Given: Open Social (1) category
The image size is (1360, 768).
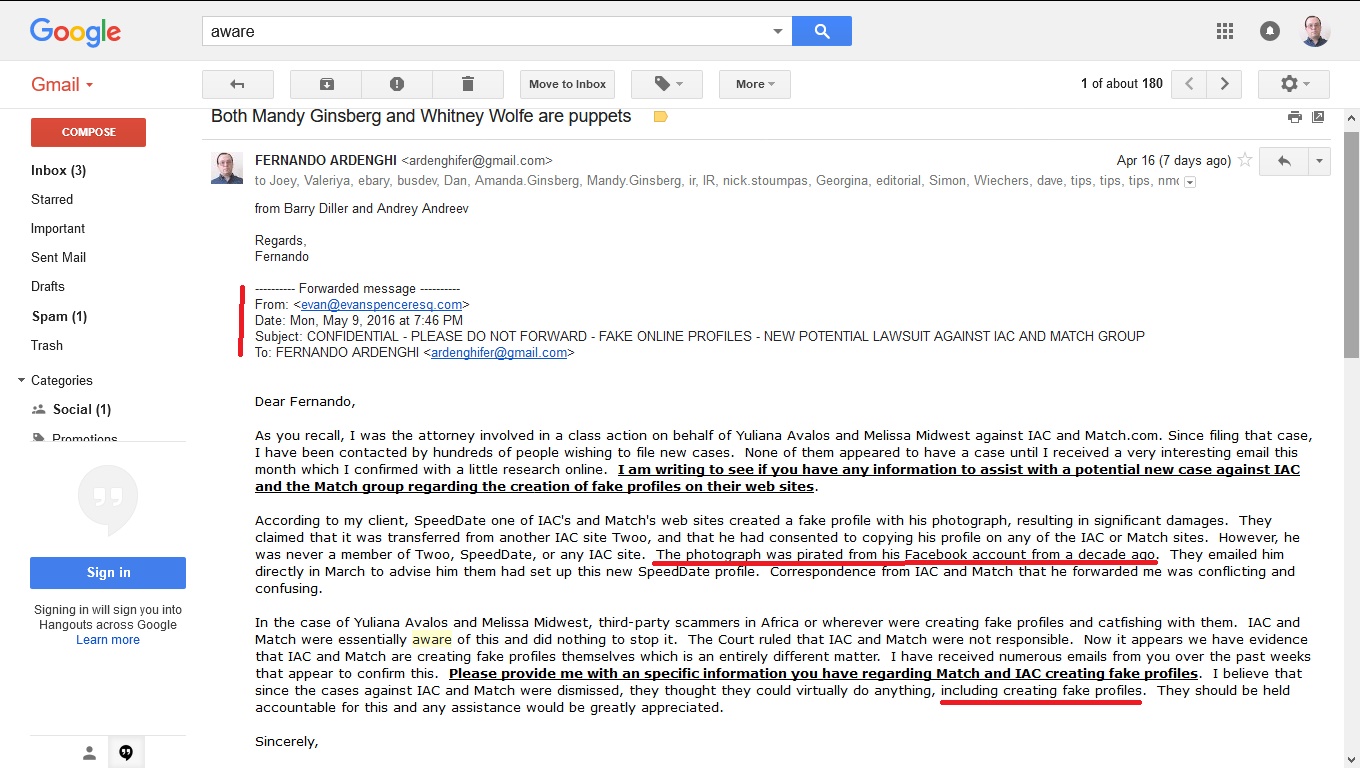Looking at the screenshot, I should [82, 409].
